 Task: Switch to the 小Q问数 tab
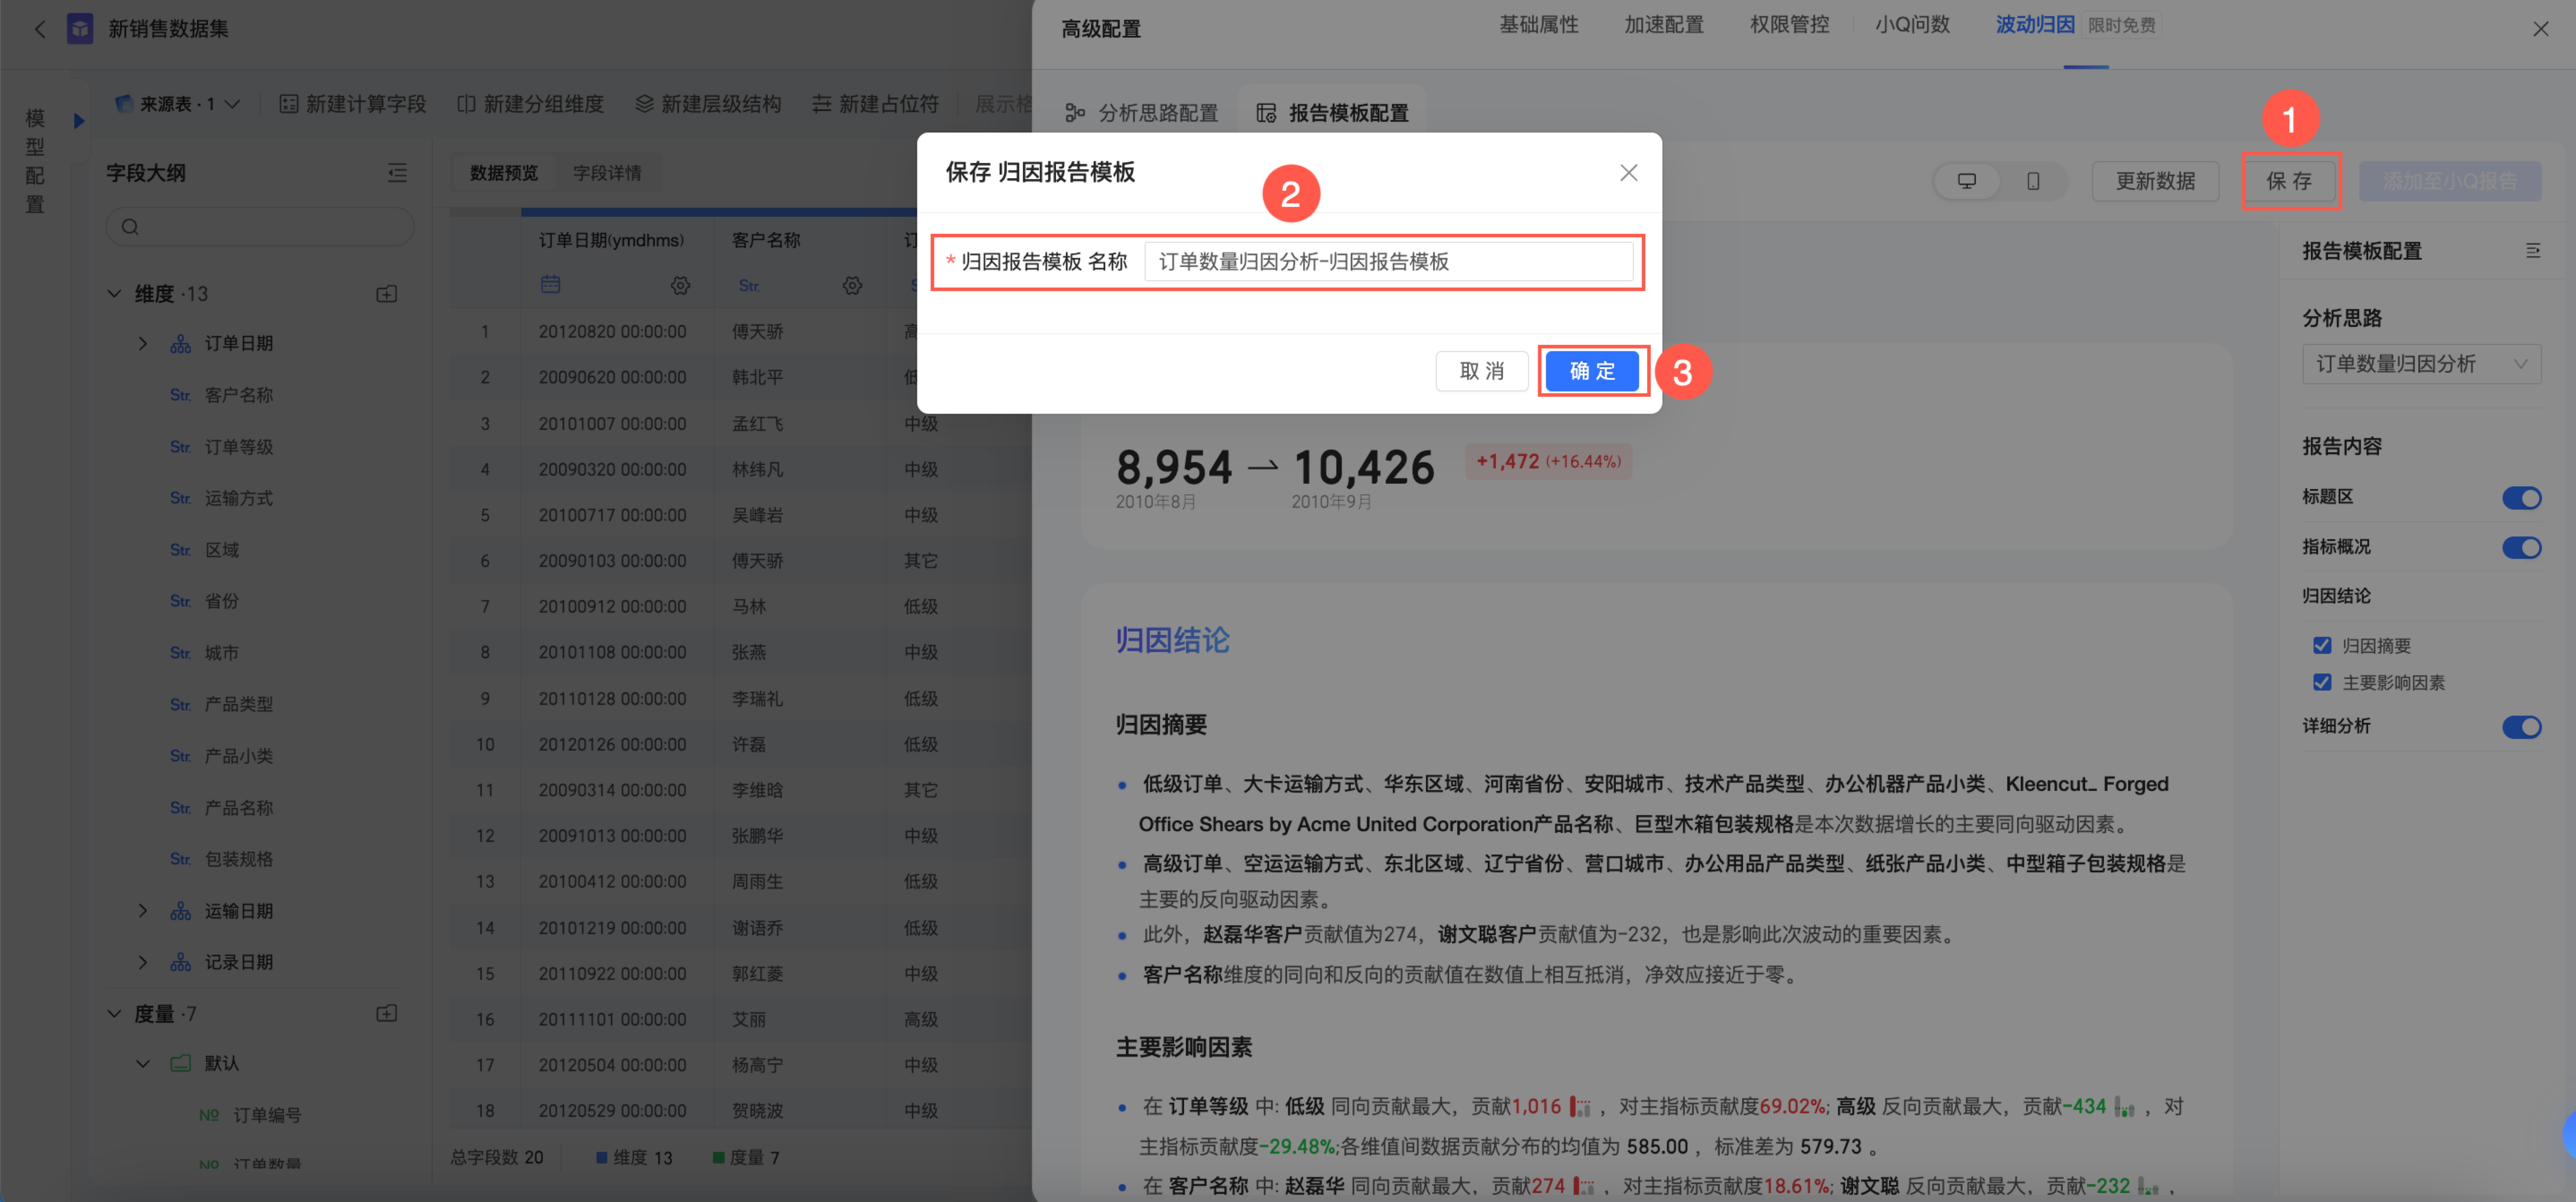coord(1911,25)
